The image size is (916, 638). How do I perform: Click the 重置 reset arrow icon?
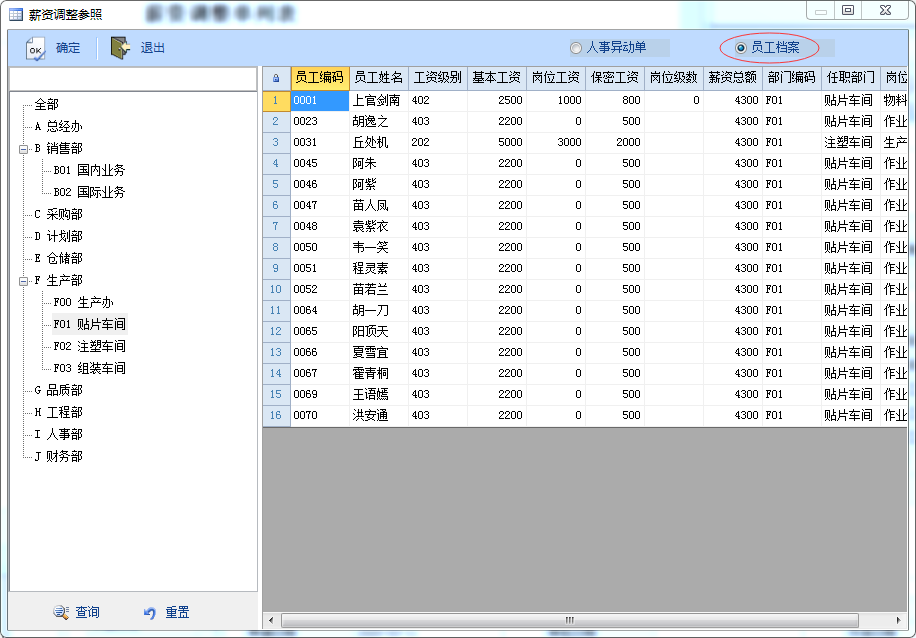pyautogui.click(x=150, y=612)
